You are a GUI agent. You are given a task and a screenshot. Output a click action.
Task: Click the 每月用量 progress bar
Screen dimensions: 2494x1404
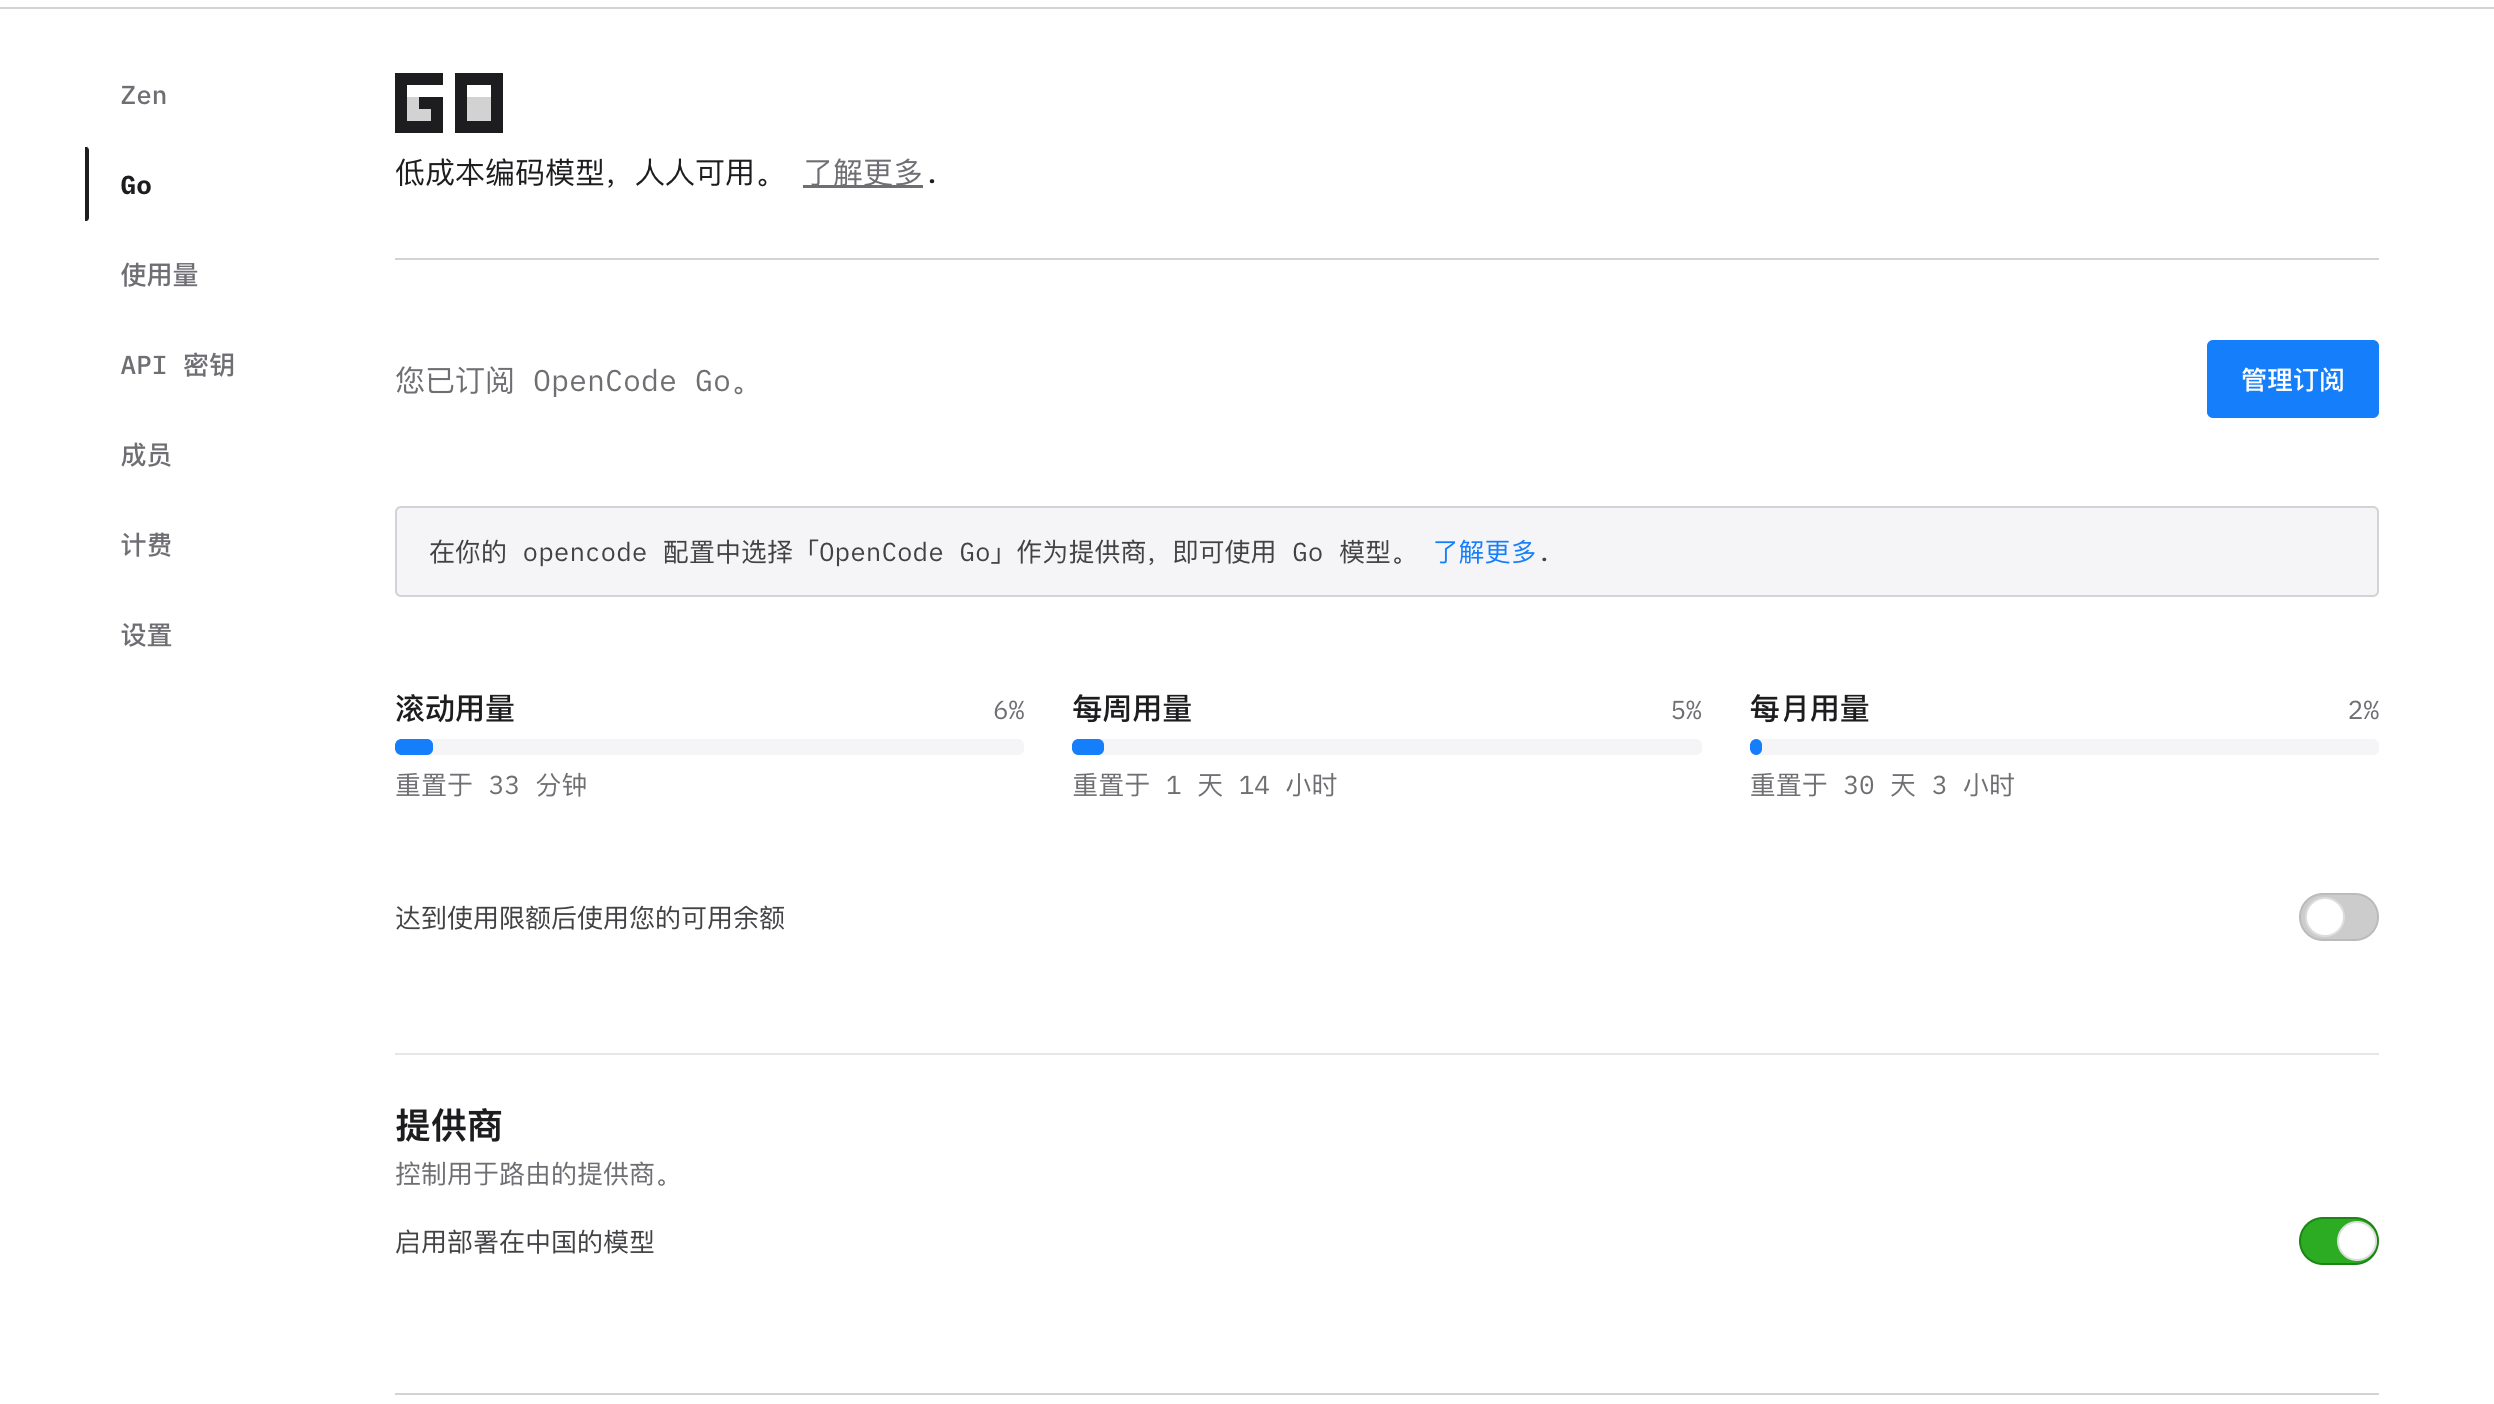(2064, 747)
